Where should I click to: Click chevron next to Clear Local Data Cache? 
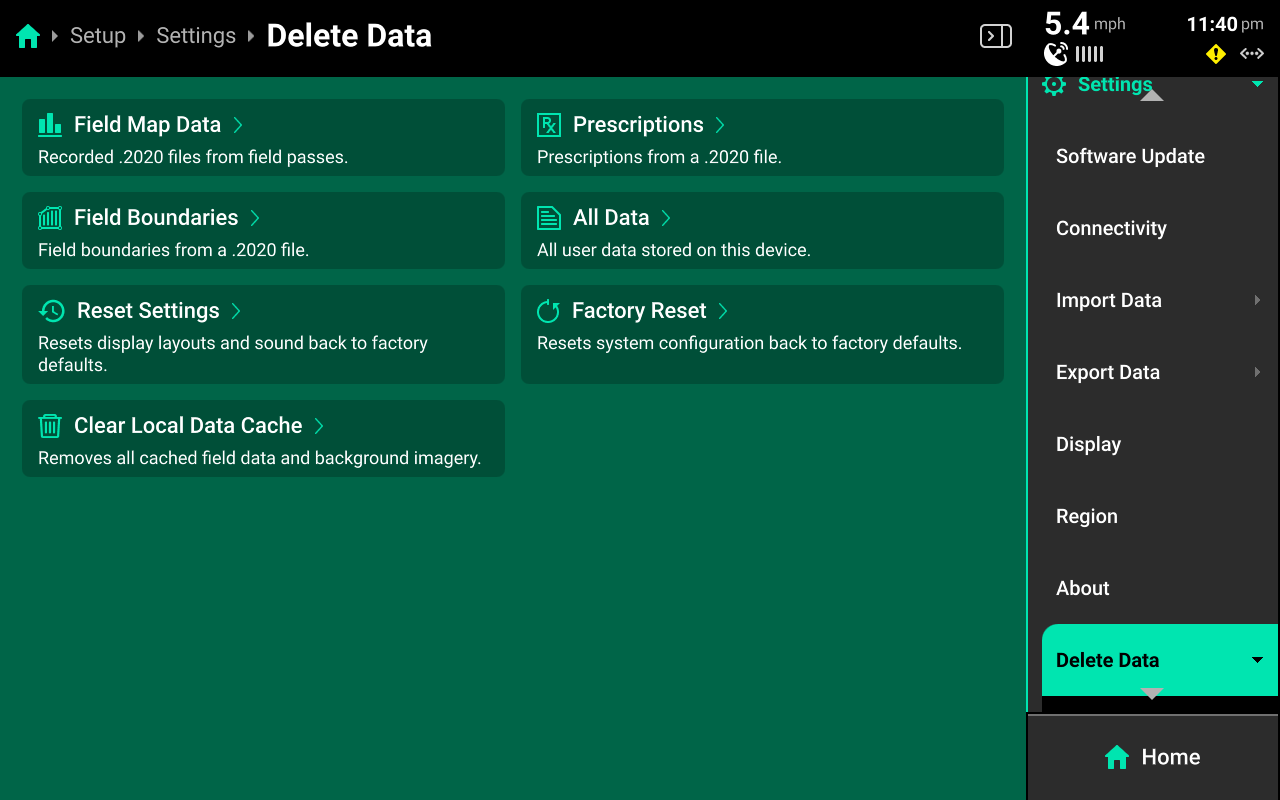click(319, 426)
